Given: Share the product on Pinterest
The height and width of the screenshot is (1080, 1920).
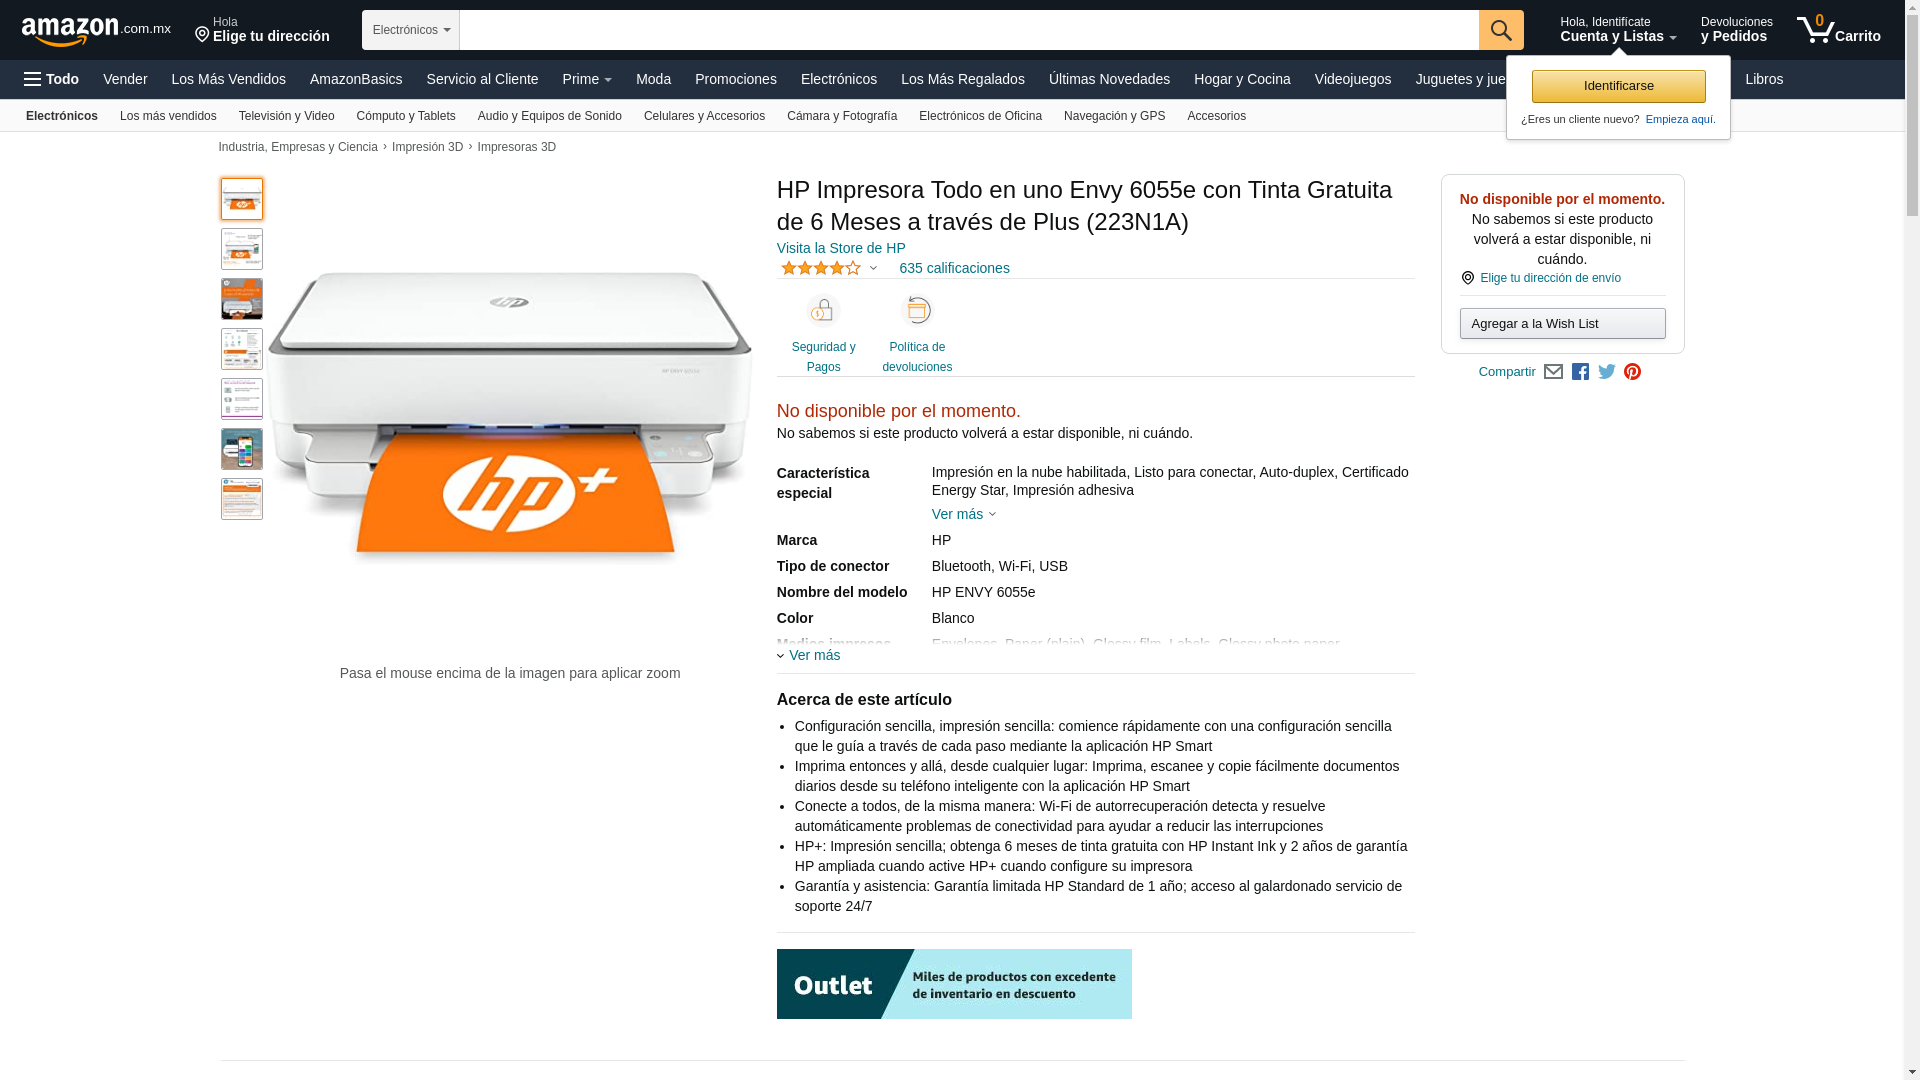Looking at the screenshot, I should 1633,372.
